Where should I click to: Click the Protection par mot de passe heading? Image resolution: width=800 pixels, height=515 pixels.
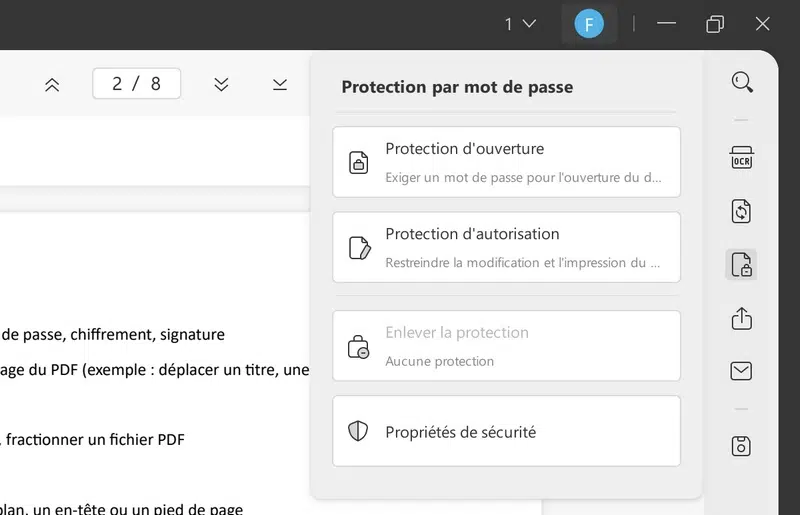pos(457,87)
